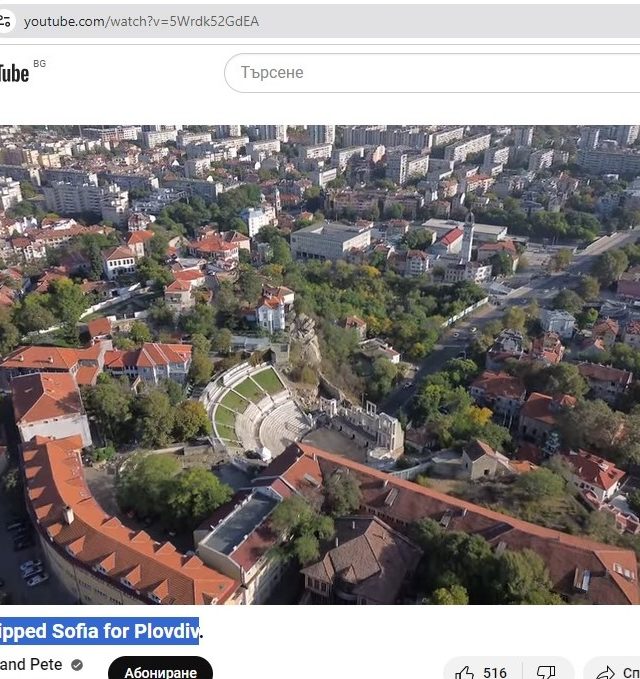Click the site info icon in address bar
Viewport: 640px width, 679px height.
click(x=5, y=21)
